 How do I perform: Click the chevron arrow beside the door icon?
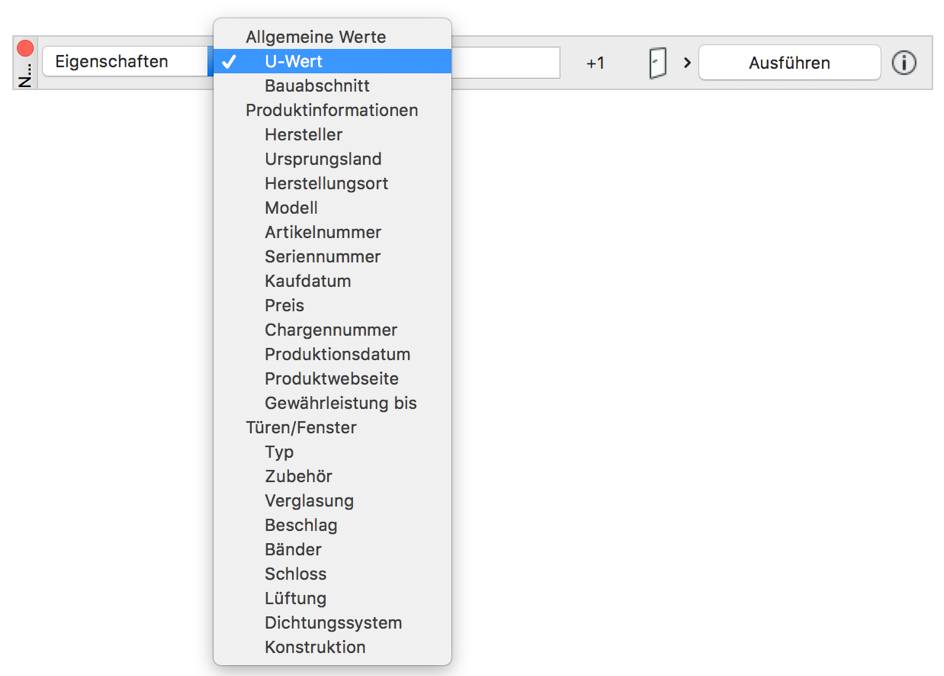pos(687,63)
